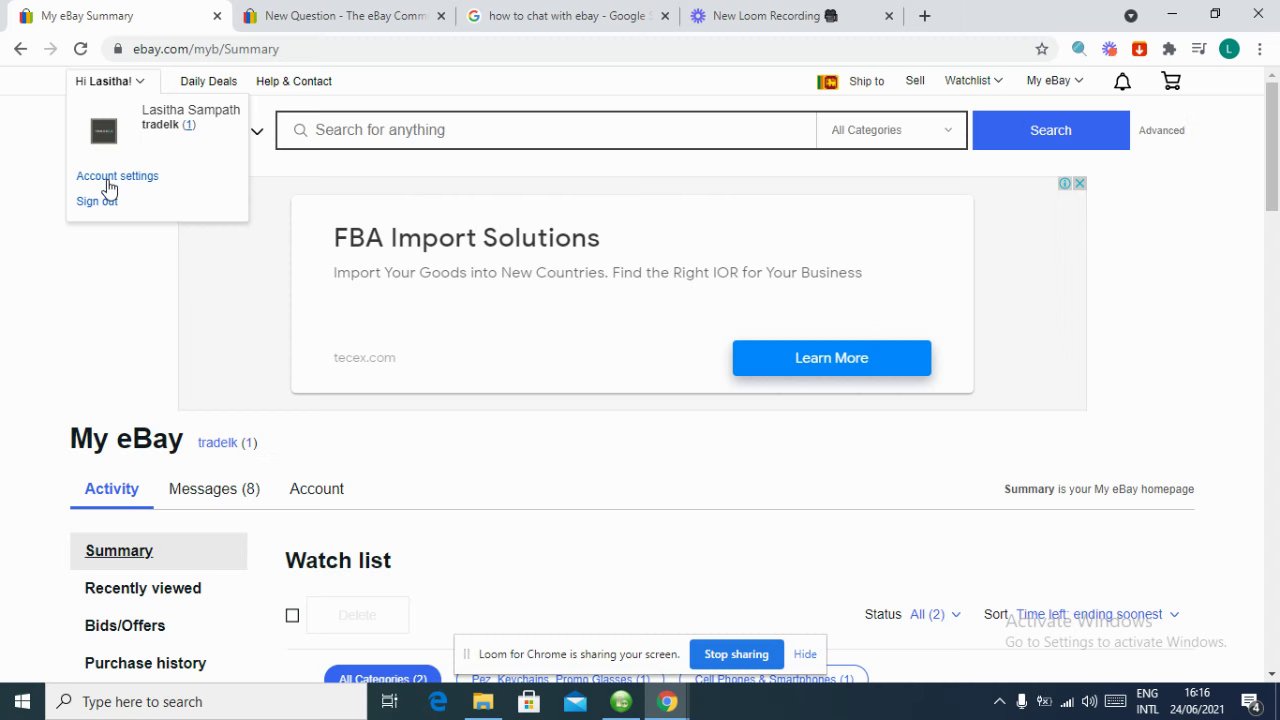Bookmark page with star icon
The width and height of the screenshot is (1280, 720).
pos(1042,49)
